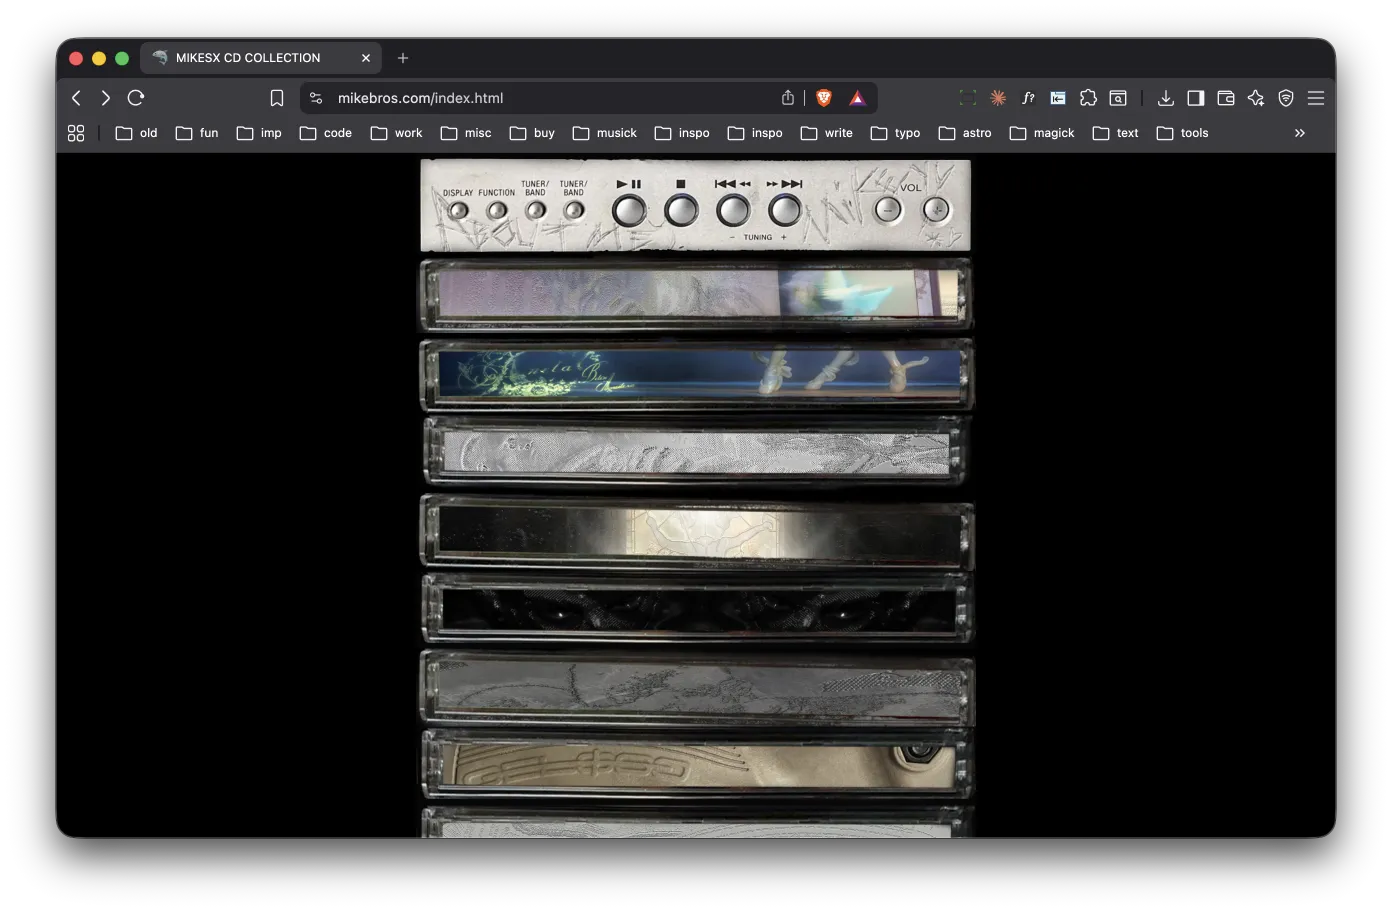This screenshot has height=912, width=1392.
Task: Go back using the browser back arrow
Action: click(x=76, y=98)
